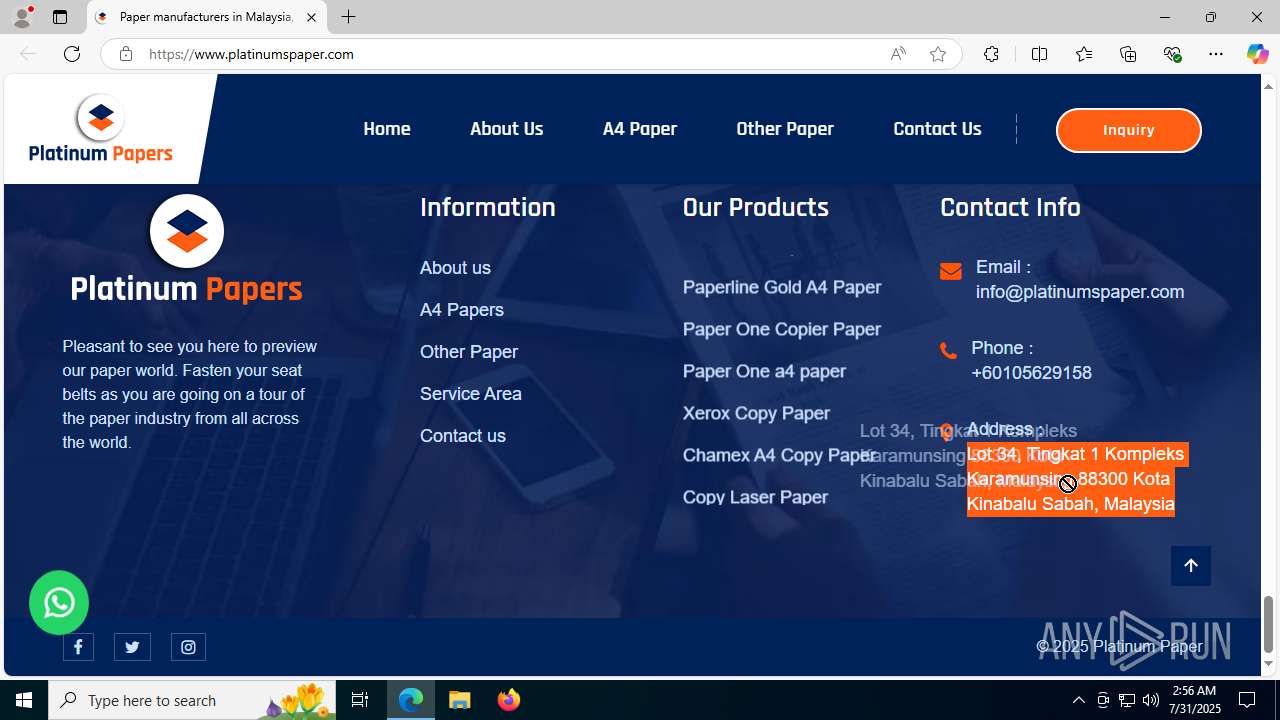1280x720 pixels.
Task: View site information lock icon
Action: (x=125, y=54)
